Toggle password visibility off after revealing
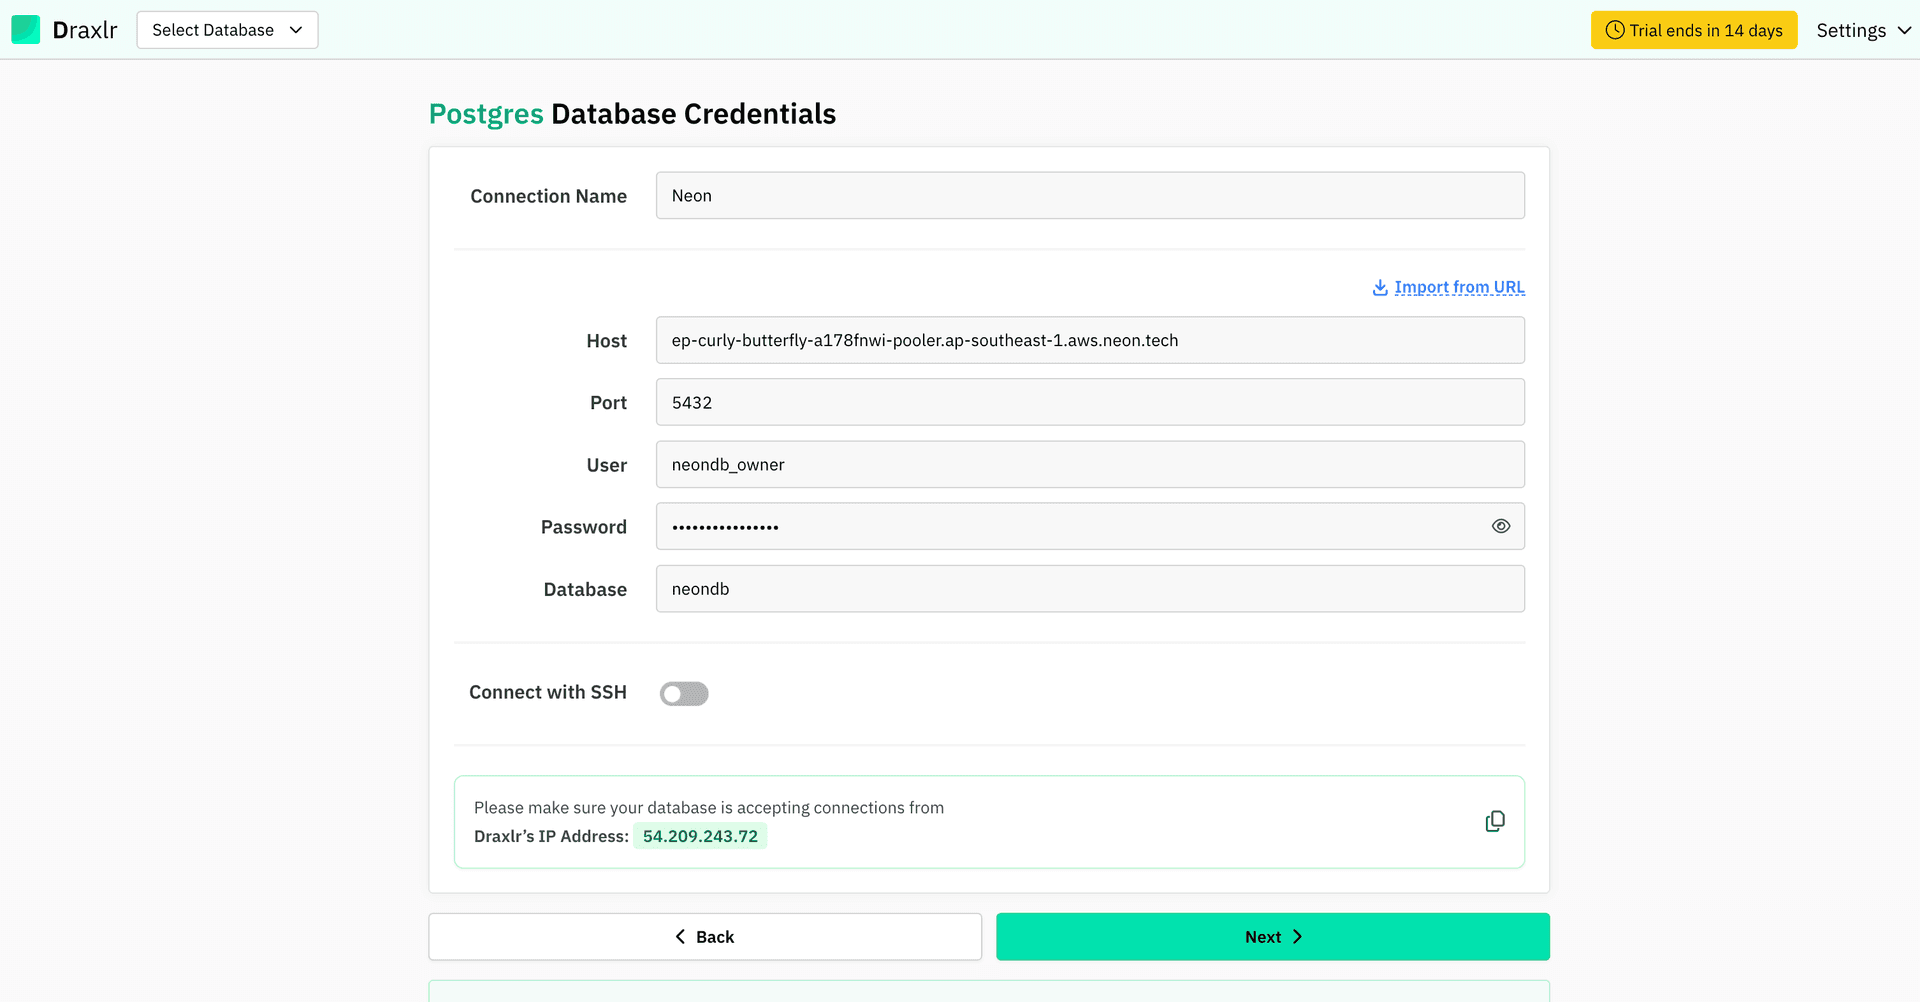 tap(1500, 526)
